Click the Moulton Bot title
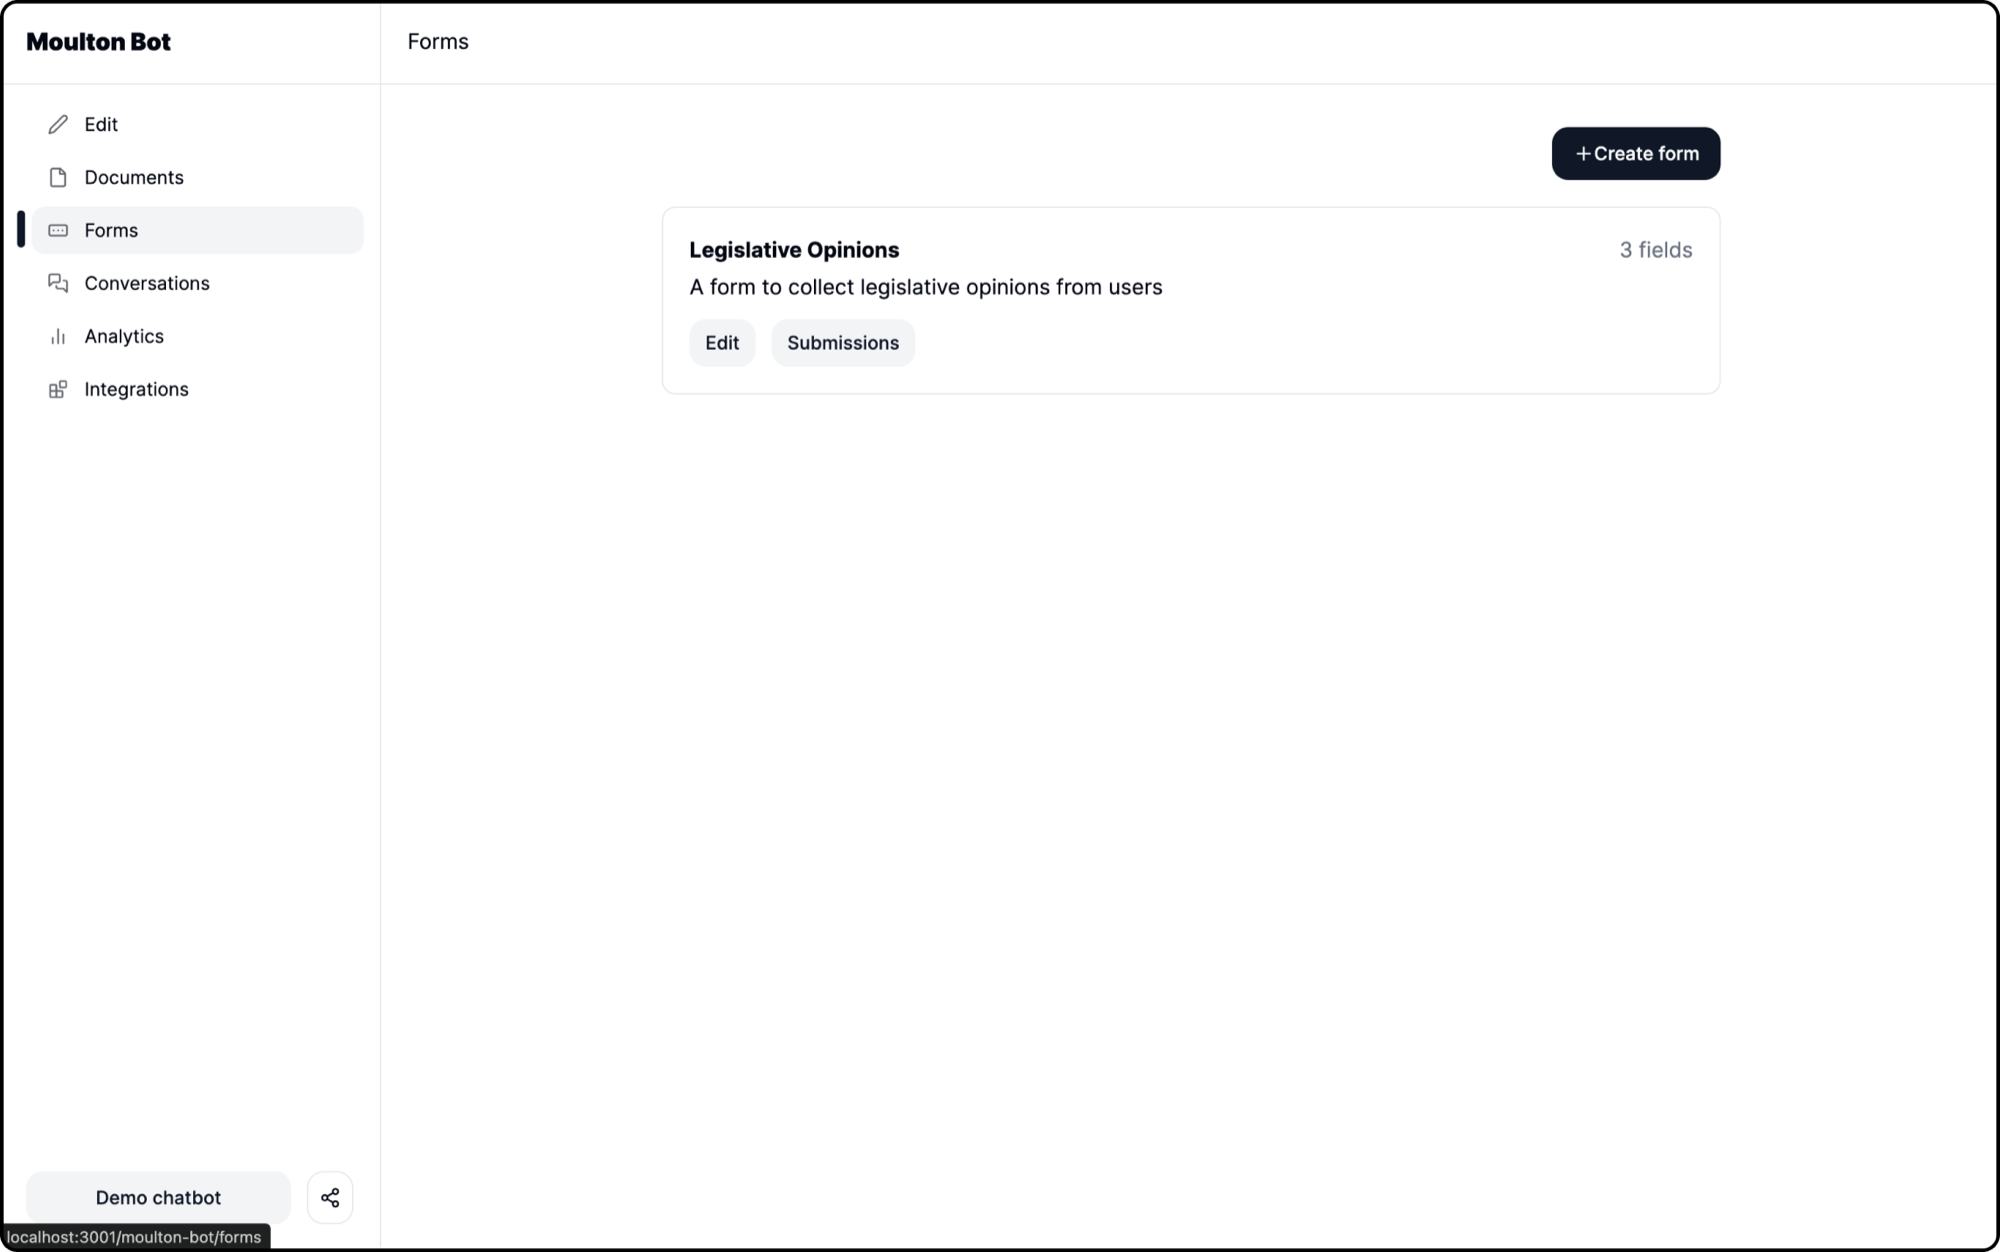Screen dimensions: 2000x1252 click(x=99, y=42)
